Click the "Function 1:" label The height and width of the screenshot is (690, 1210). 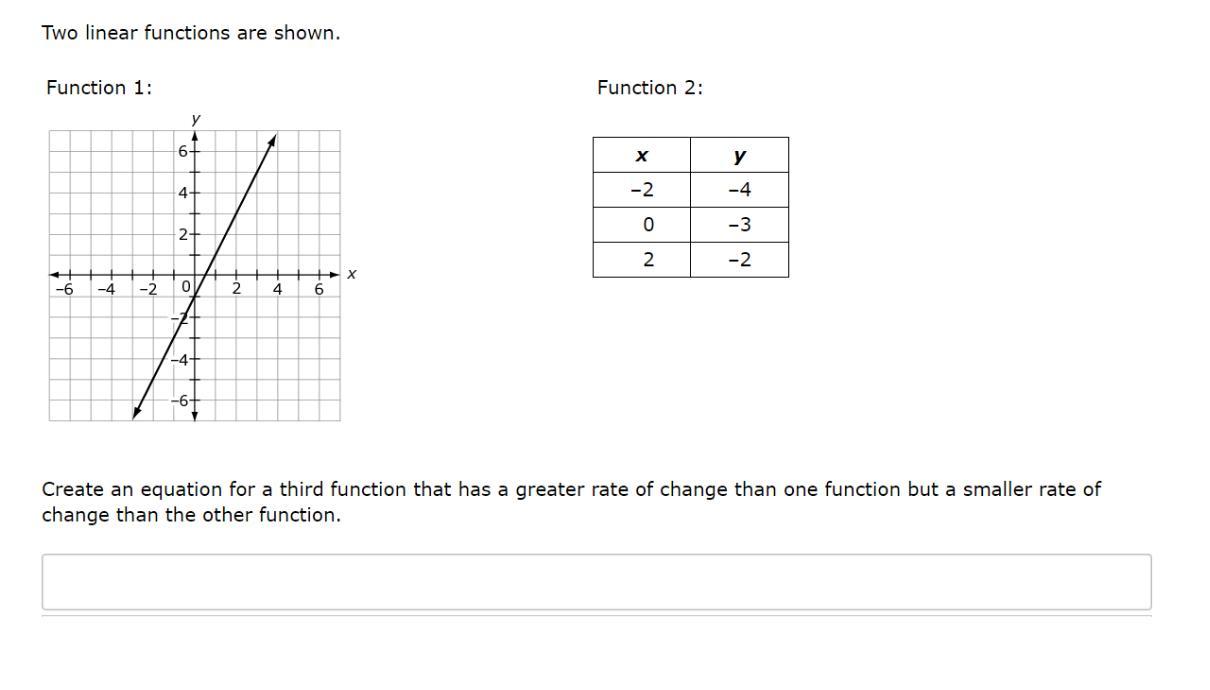(99, 88)
